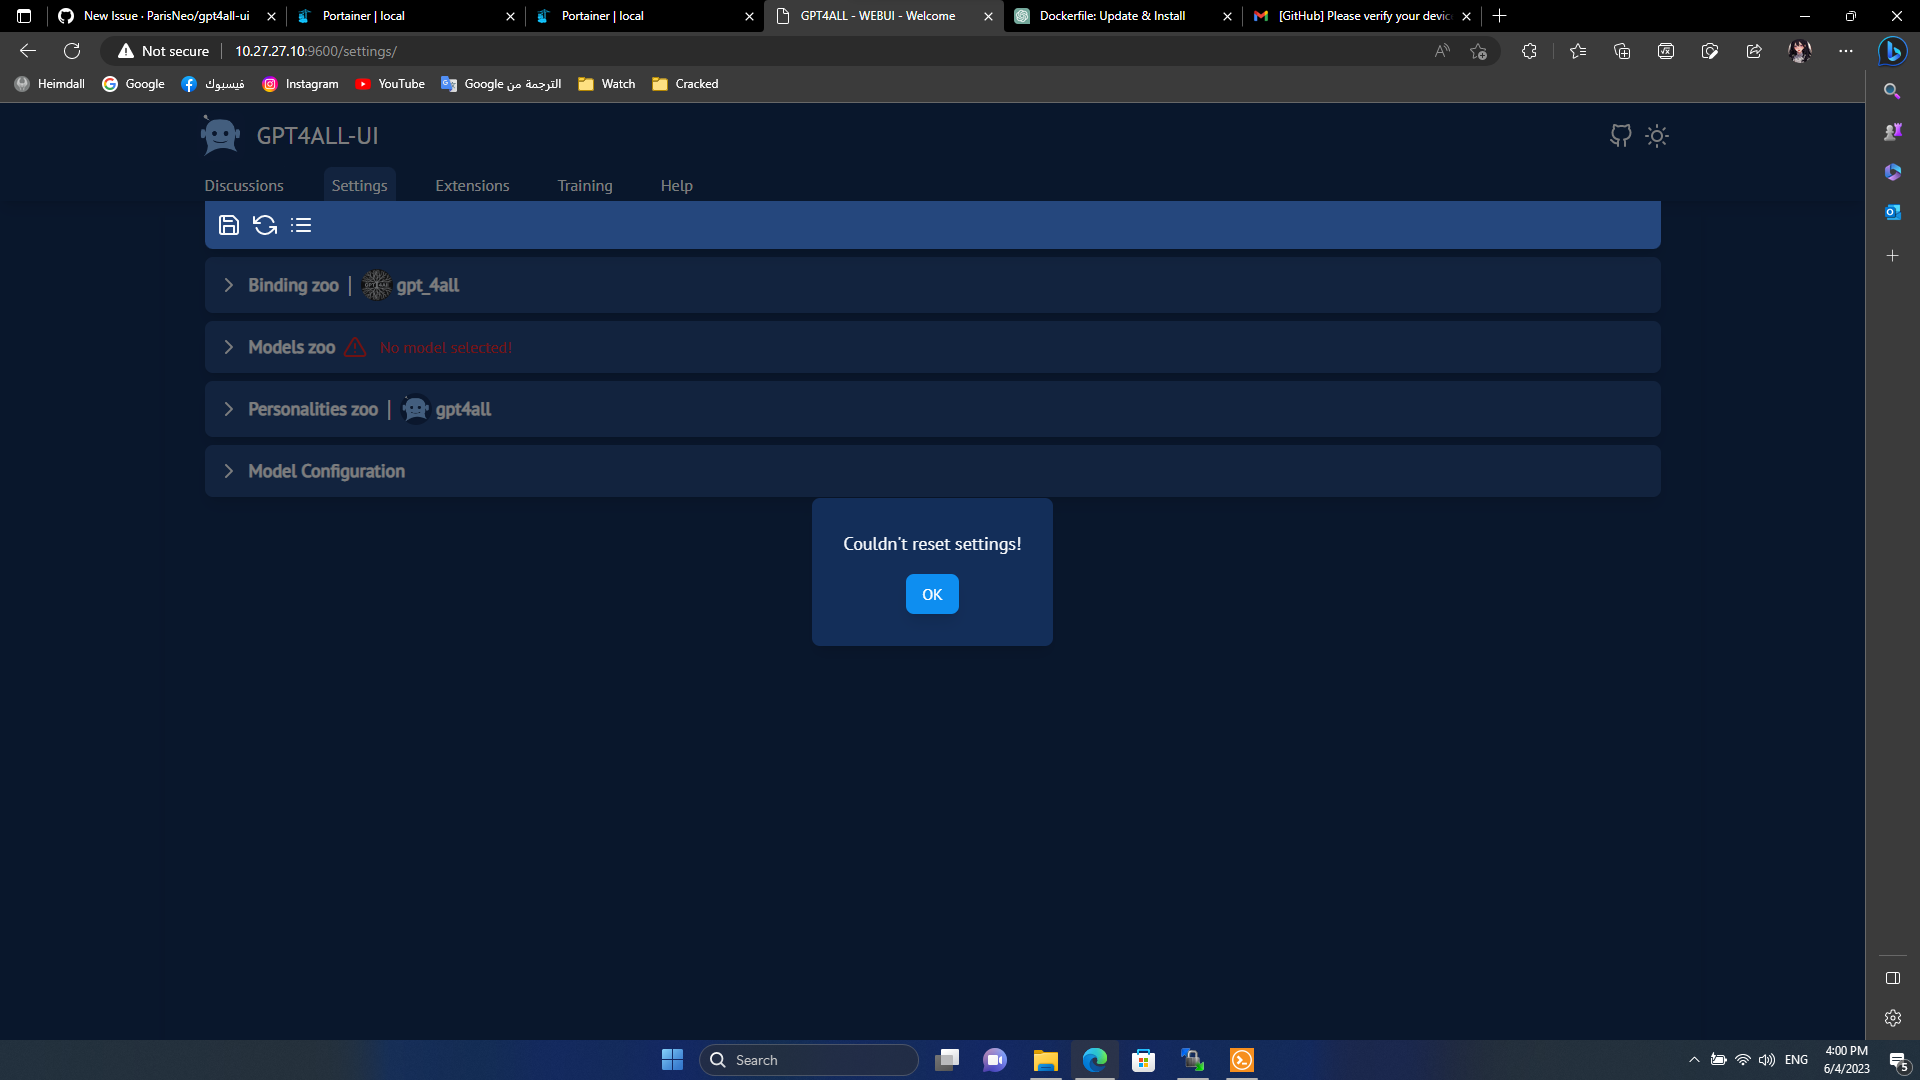This screenshot has height=1080, width=1920.
Task: Open the YouTube bookmark in the favorites bar
Action: pyautogui.click(x=390, y=84)
